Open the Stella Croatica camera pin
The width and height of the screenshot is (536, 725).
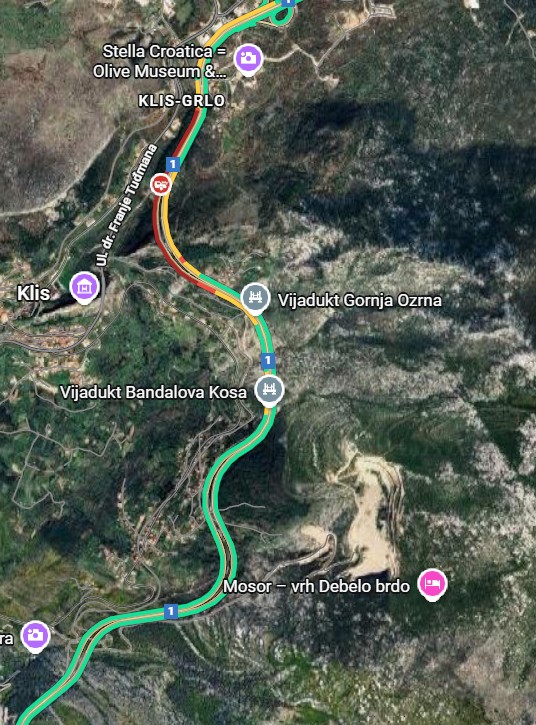pyautogui.click(x=248, y=59)
